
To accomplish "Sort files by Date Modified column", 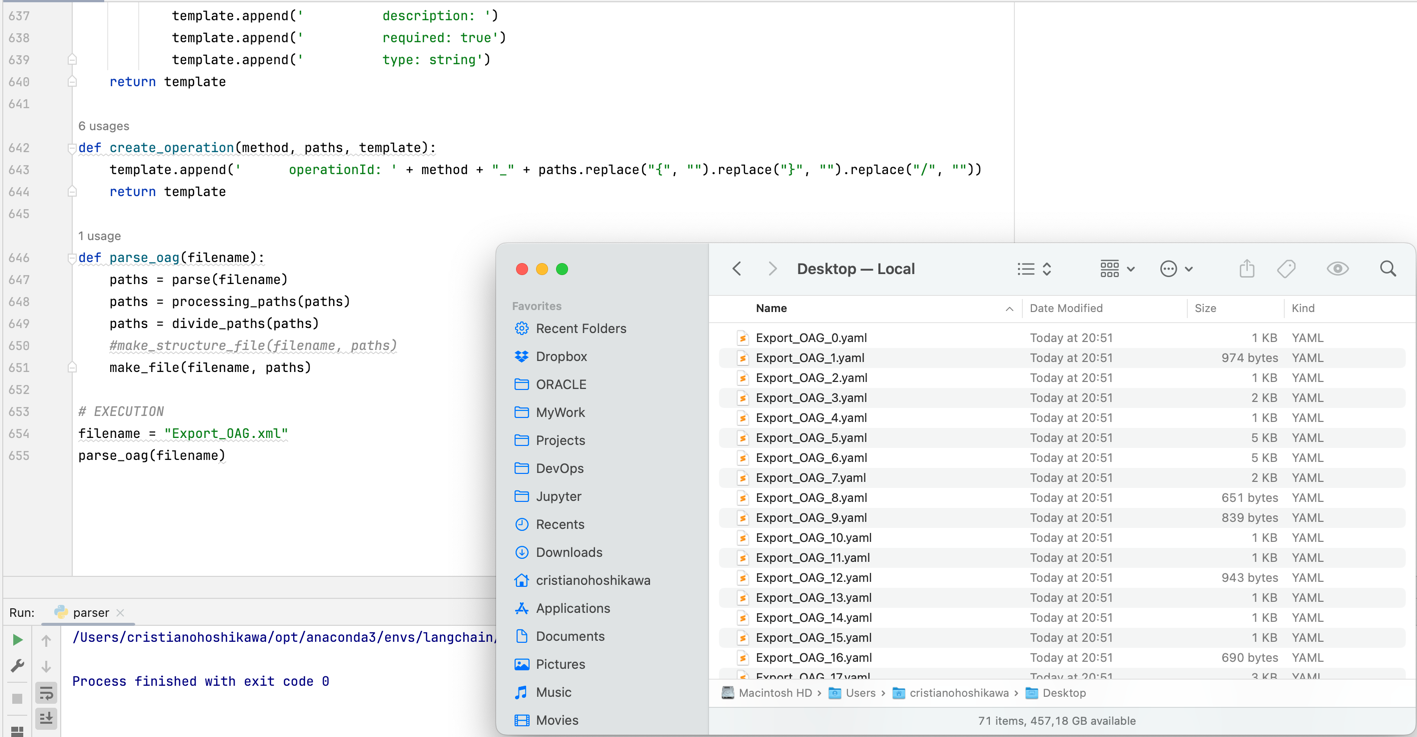I will (1066, 309).
